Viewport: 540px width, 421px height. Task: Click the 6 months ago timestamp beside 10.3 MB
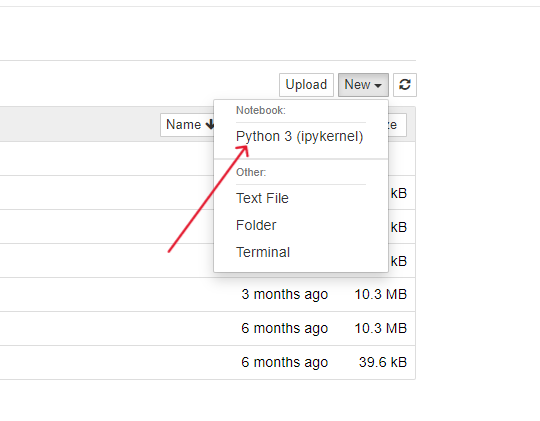[x=284, y=328]
